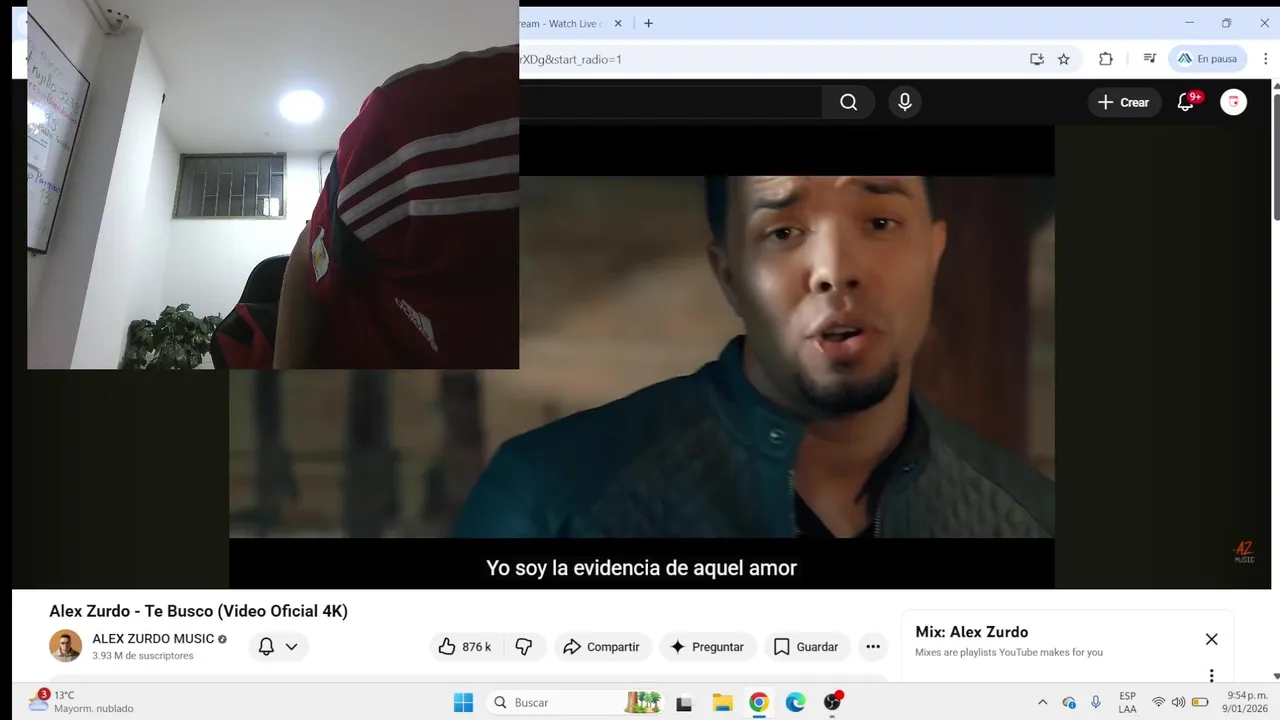Close the Watch Live tab
This screenshot has height=720, width=1280.
tap(618, 23)
